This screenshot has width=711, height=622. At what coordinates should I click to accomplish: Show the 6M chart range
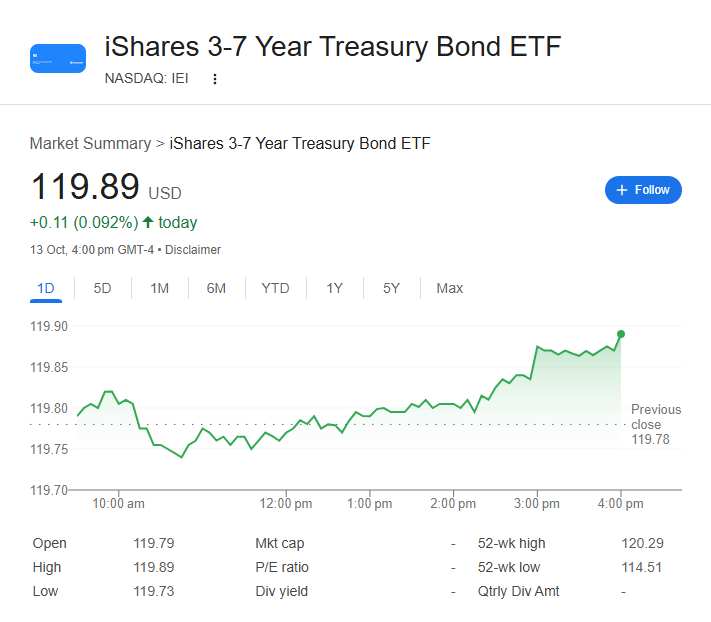pyautogui.click(x=216, y=288)
